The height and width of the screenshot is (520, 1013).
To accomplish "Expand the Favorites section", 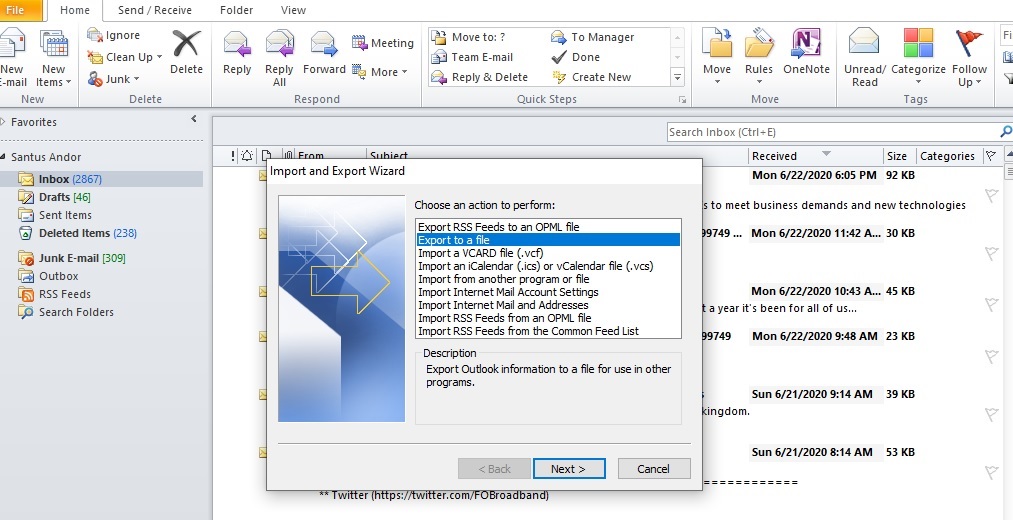I will click(3, 122).
